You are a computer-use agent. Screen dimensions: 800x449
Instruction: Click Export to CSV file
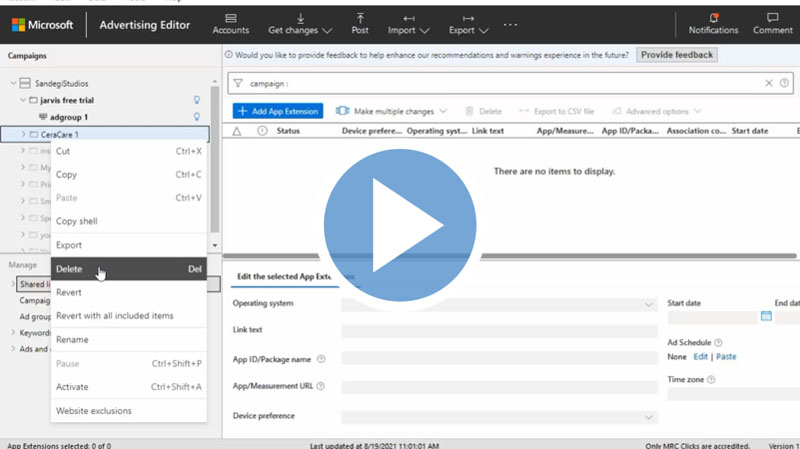pos(557,111)
